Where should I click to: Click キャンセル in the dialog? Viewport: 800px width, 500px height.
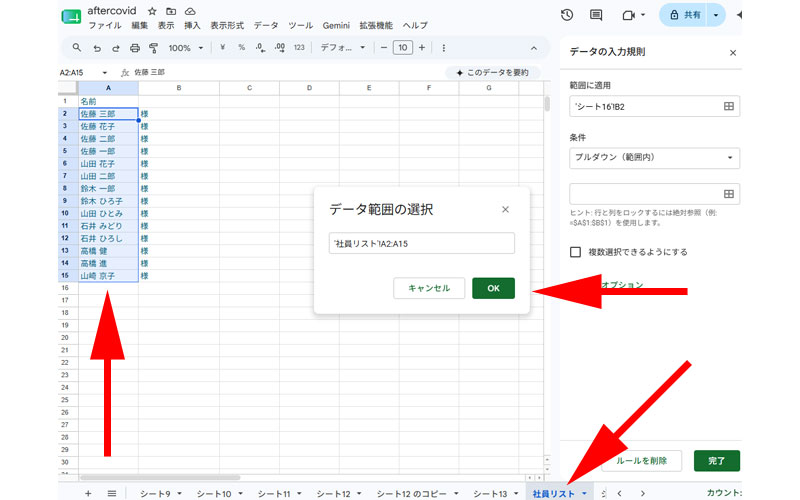[x=429, y=288]
